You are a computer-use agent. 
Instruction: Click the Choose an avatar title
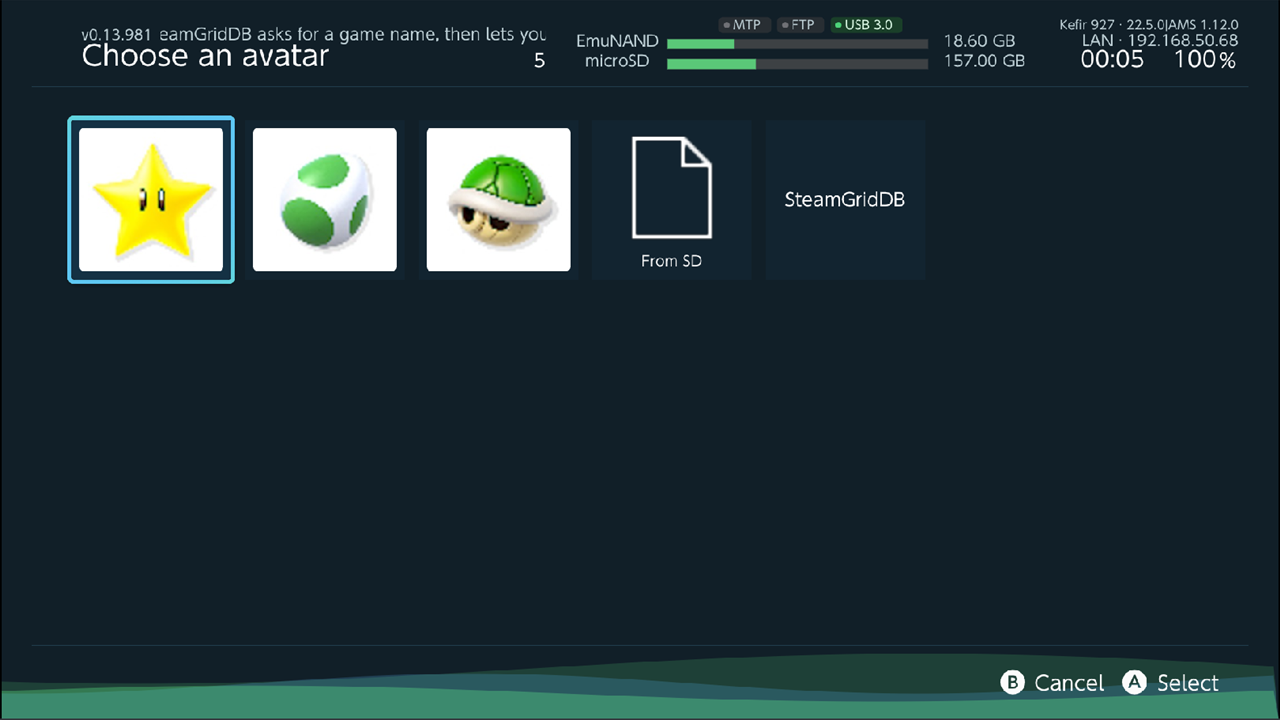pos(205,56)
